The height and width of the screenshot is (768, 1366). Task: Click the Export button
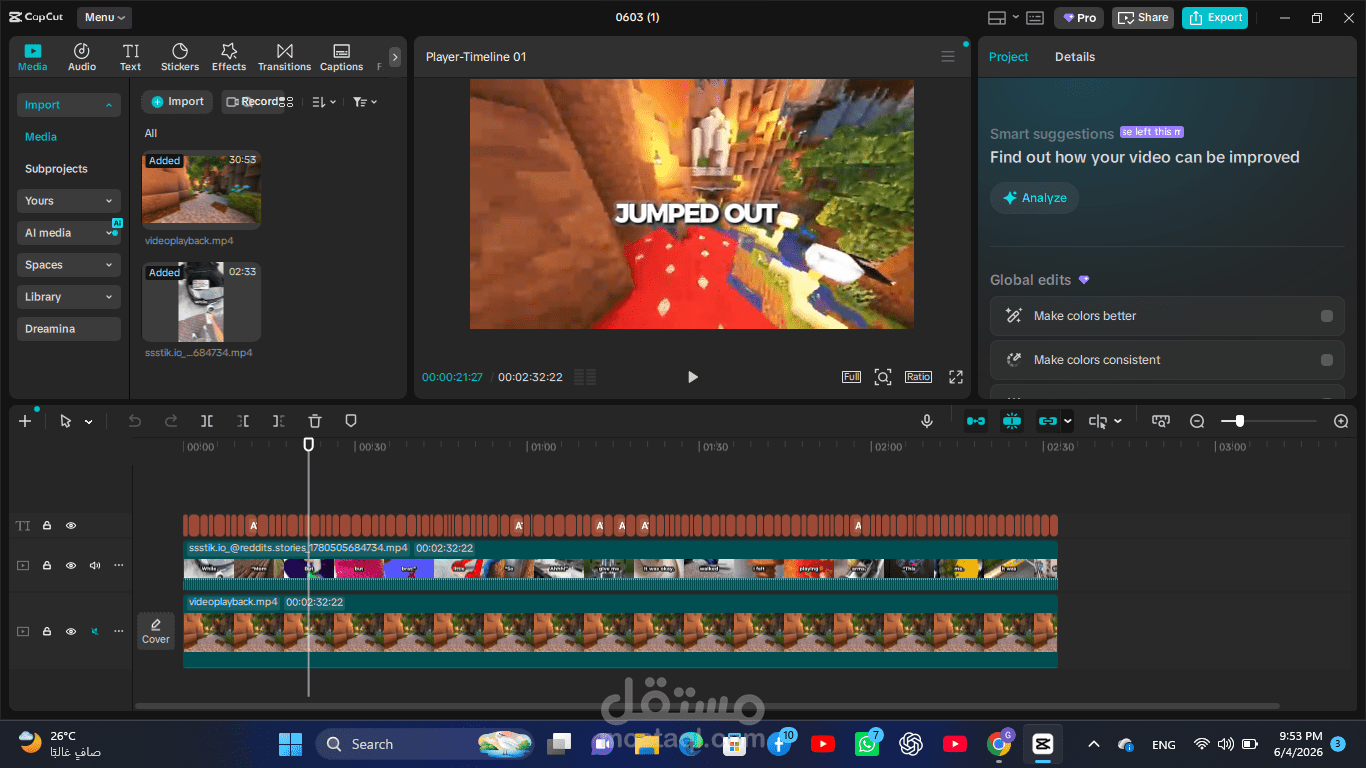[x=1215, y=18]
